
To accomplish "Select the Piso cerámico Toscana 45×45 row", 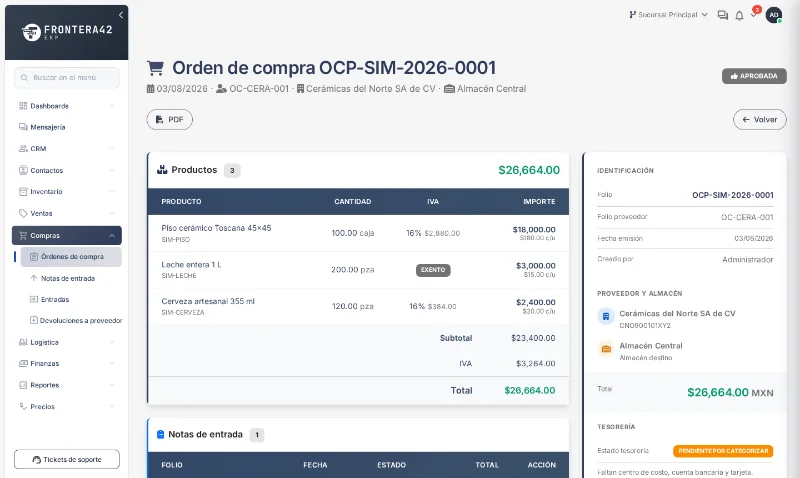I will (x=358, y=233).
